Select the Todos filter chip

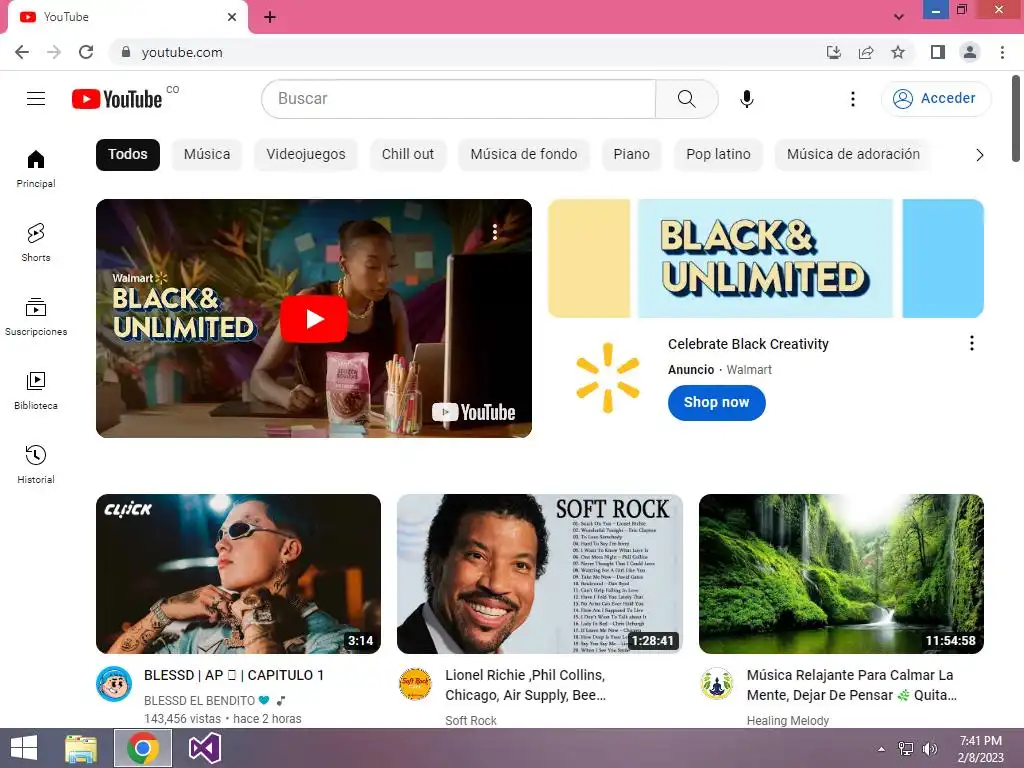pos(128,155)
